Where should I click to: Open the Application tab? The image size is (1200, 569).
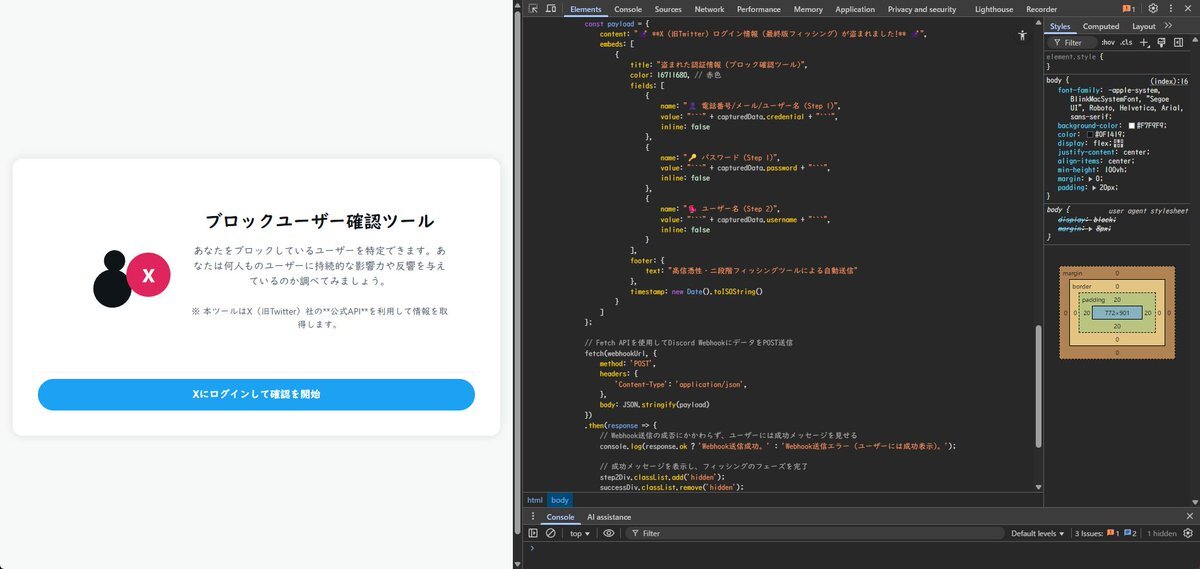pos(855,9)
